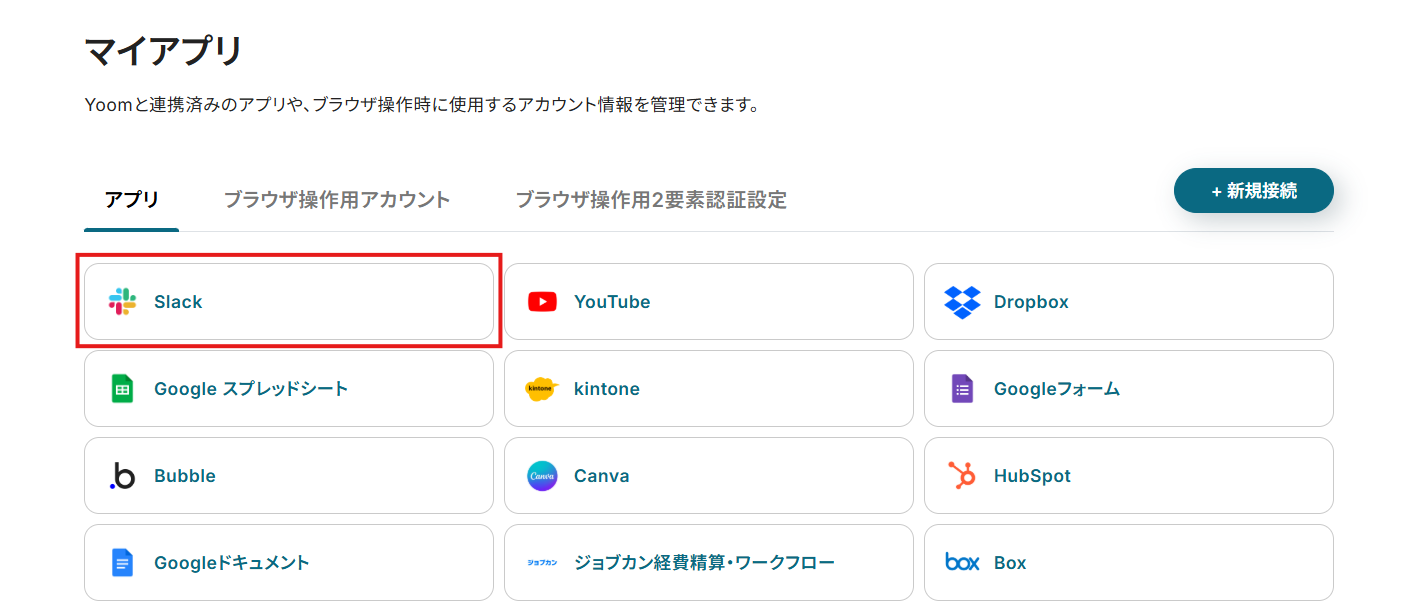Image resolution: width=1421 pixels, height=609 pixels.
Task: Select the Bubble text label
Action: pyautogui.click(x=185, y=476)
